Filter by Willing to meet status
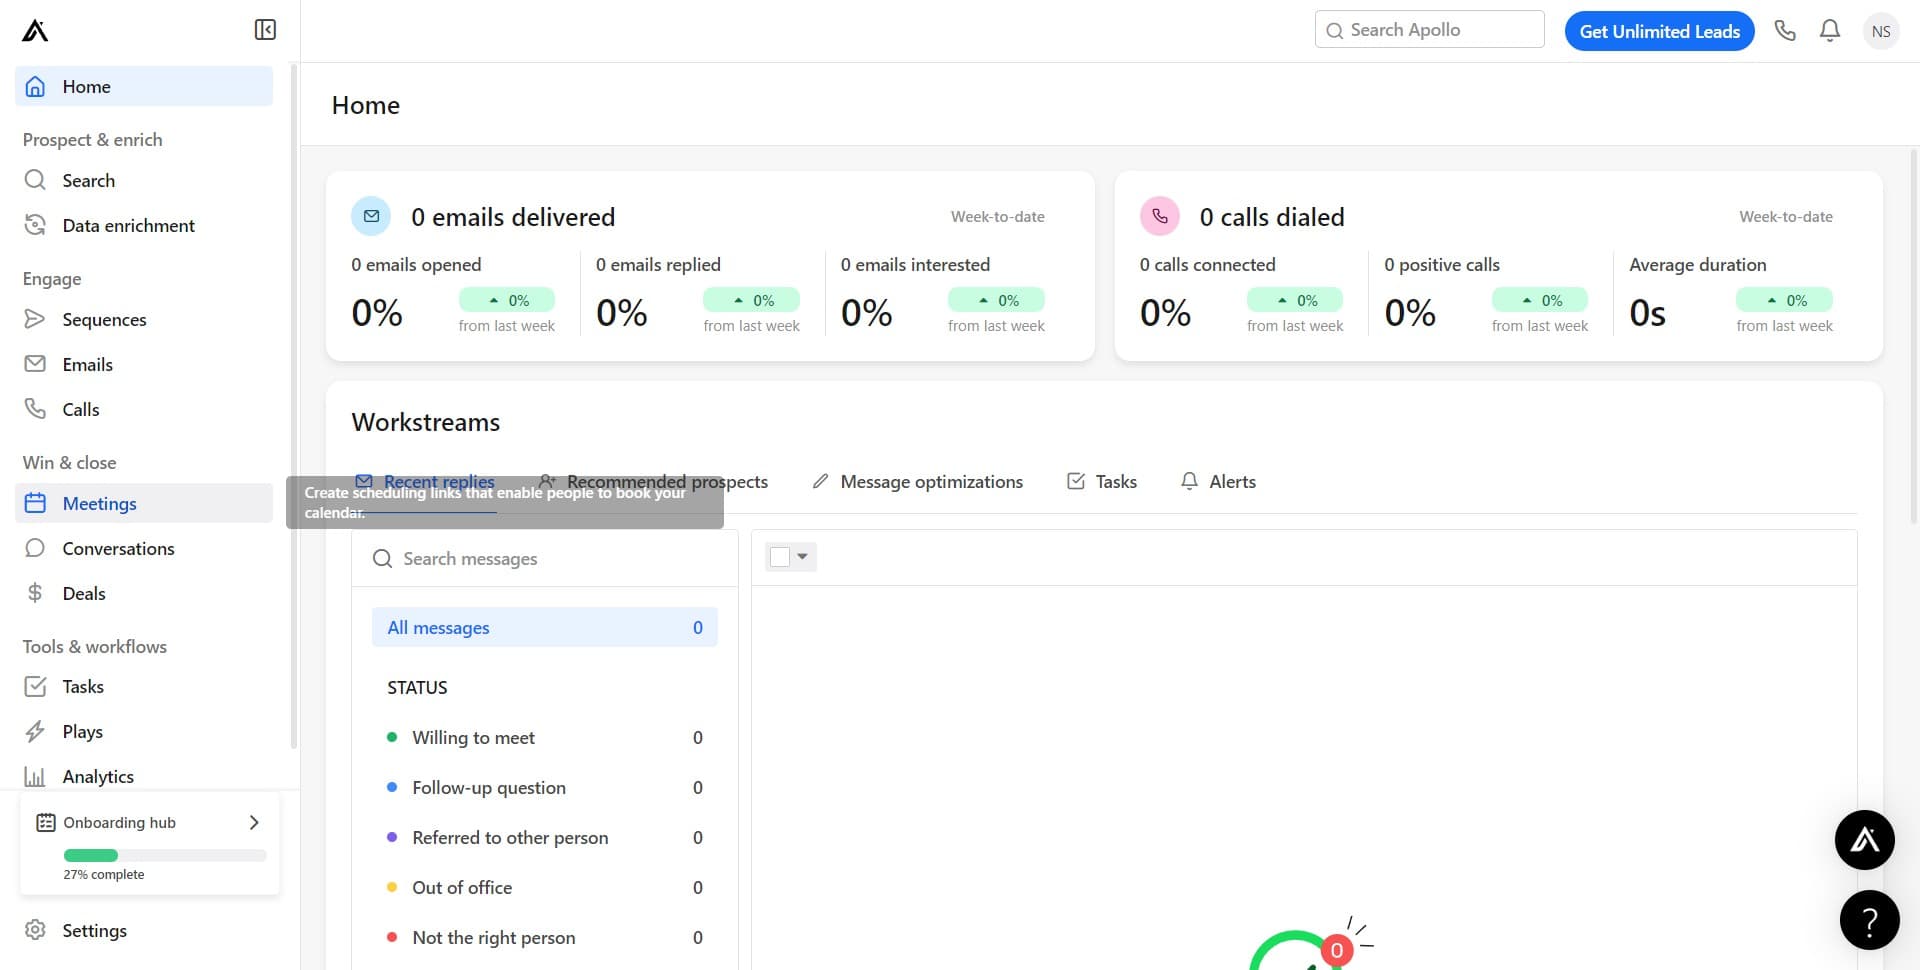Viewport: 1920px width, 970px height. pyautogui.click(x=473, y=738)
